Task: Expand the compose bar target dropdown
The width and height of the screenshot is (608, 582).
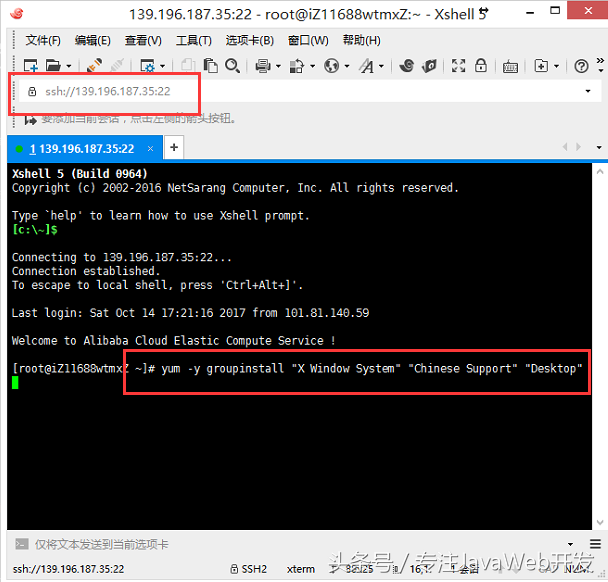Action: (570, 544)
